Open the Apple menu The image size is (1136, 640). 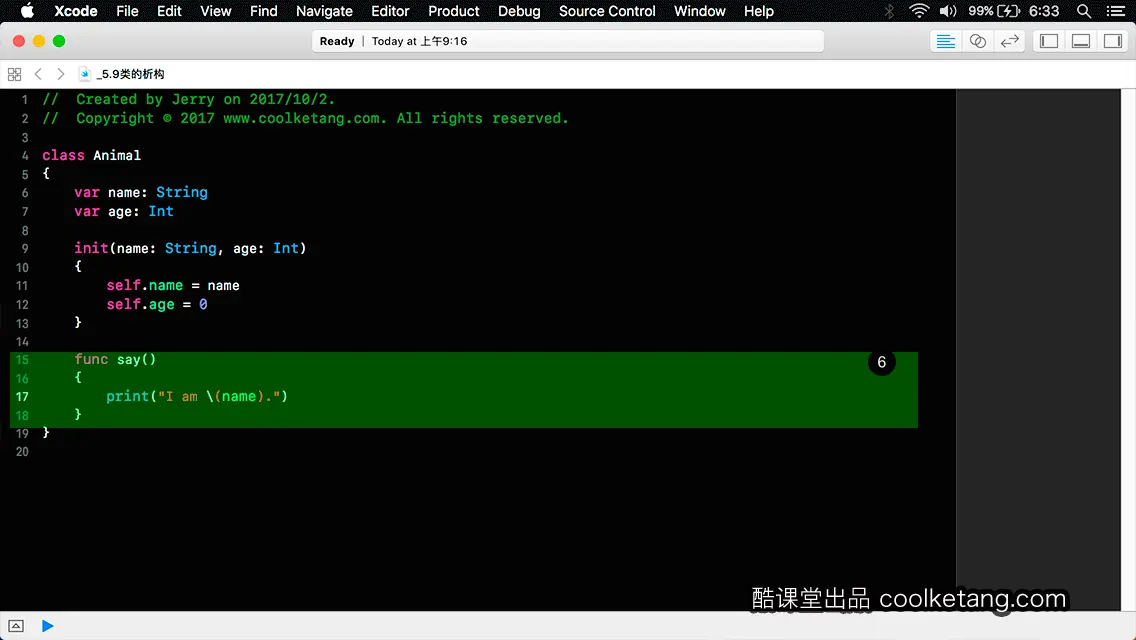tap(27, 11)
